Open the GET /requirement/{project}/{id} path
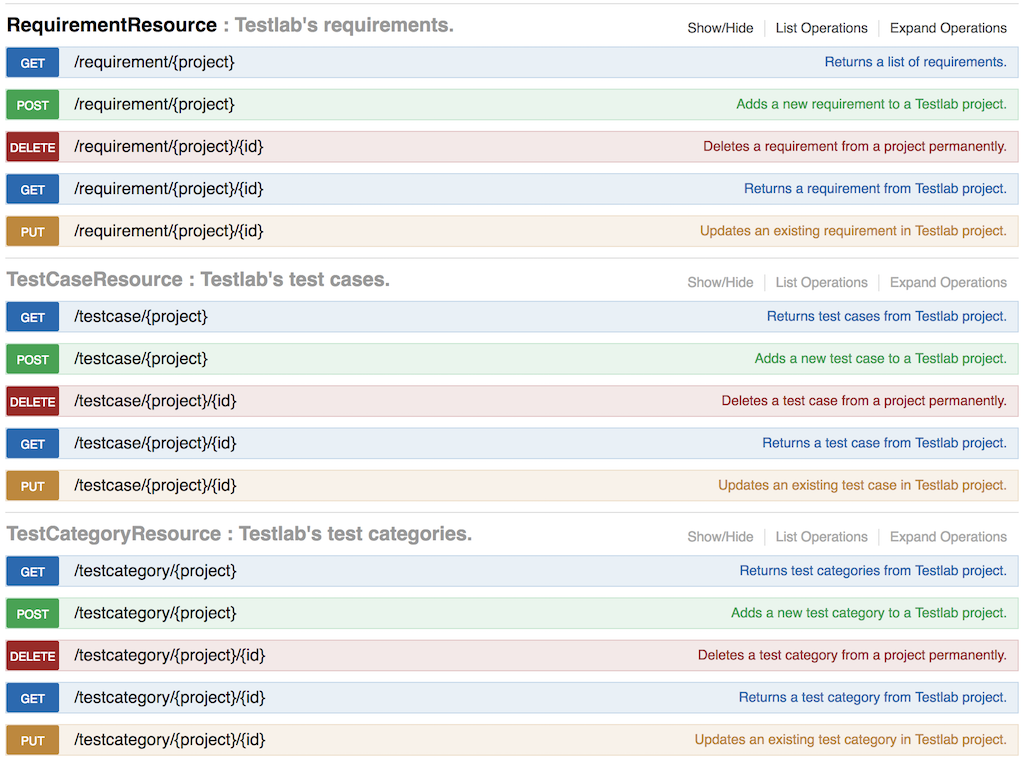 tap(168, 189)
